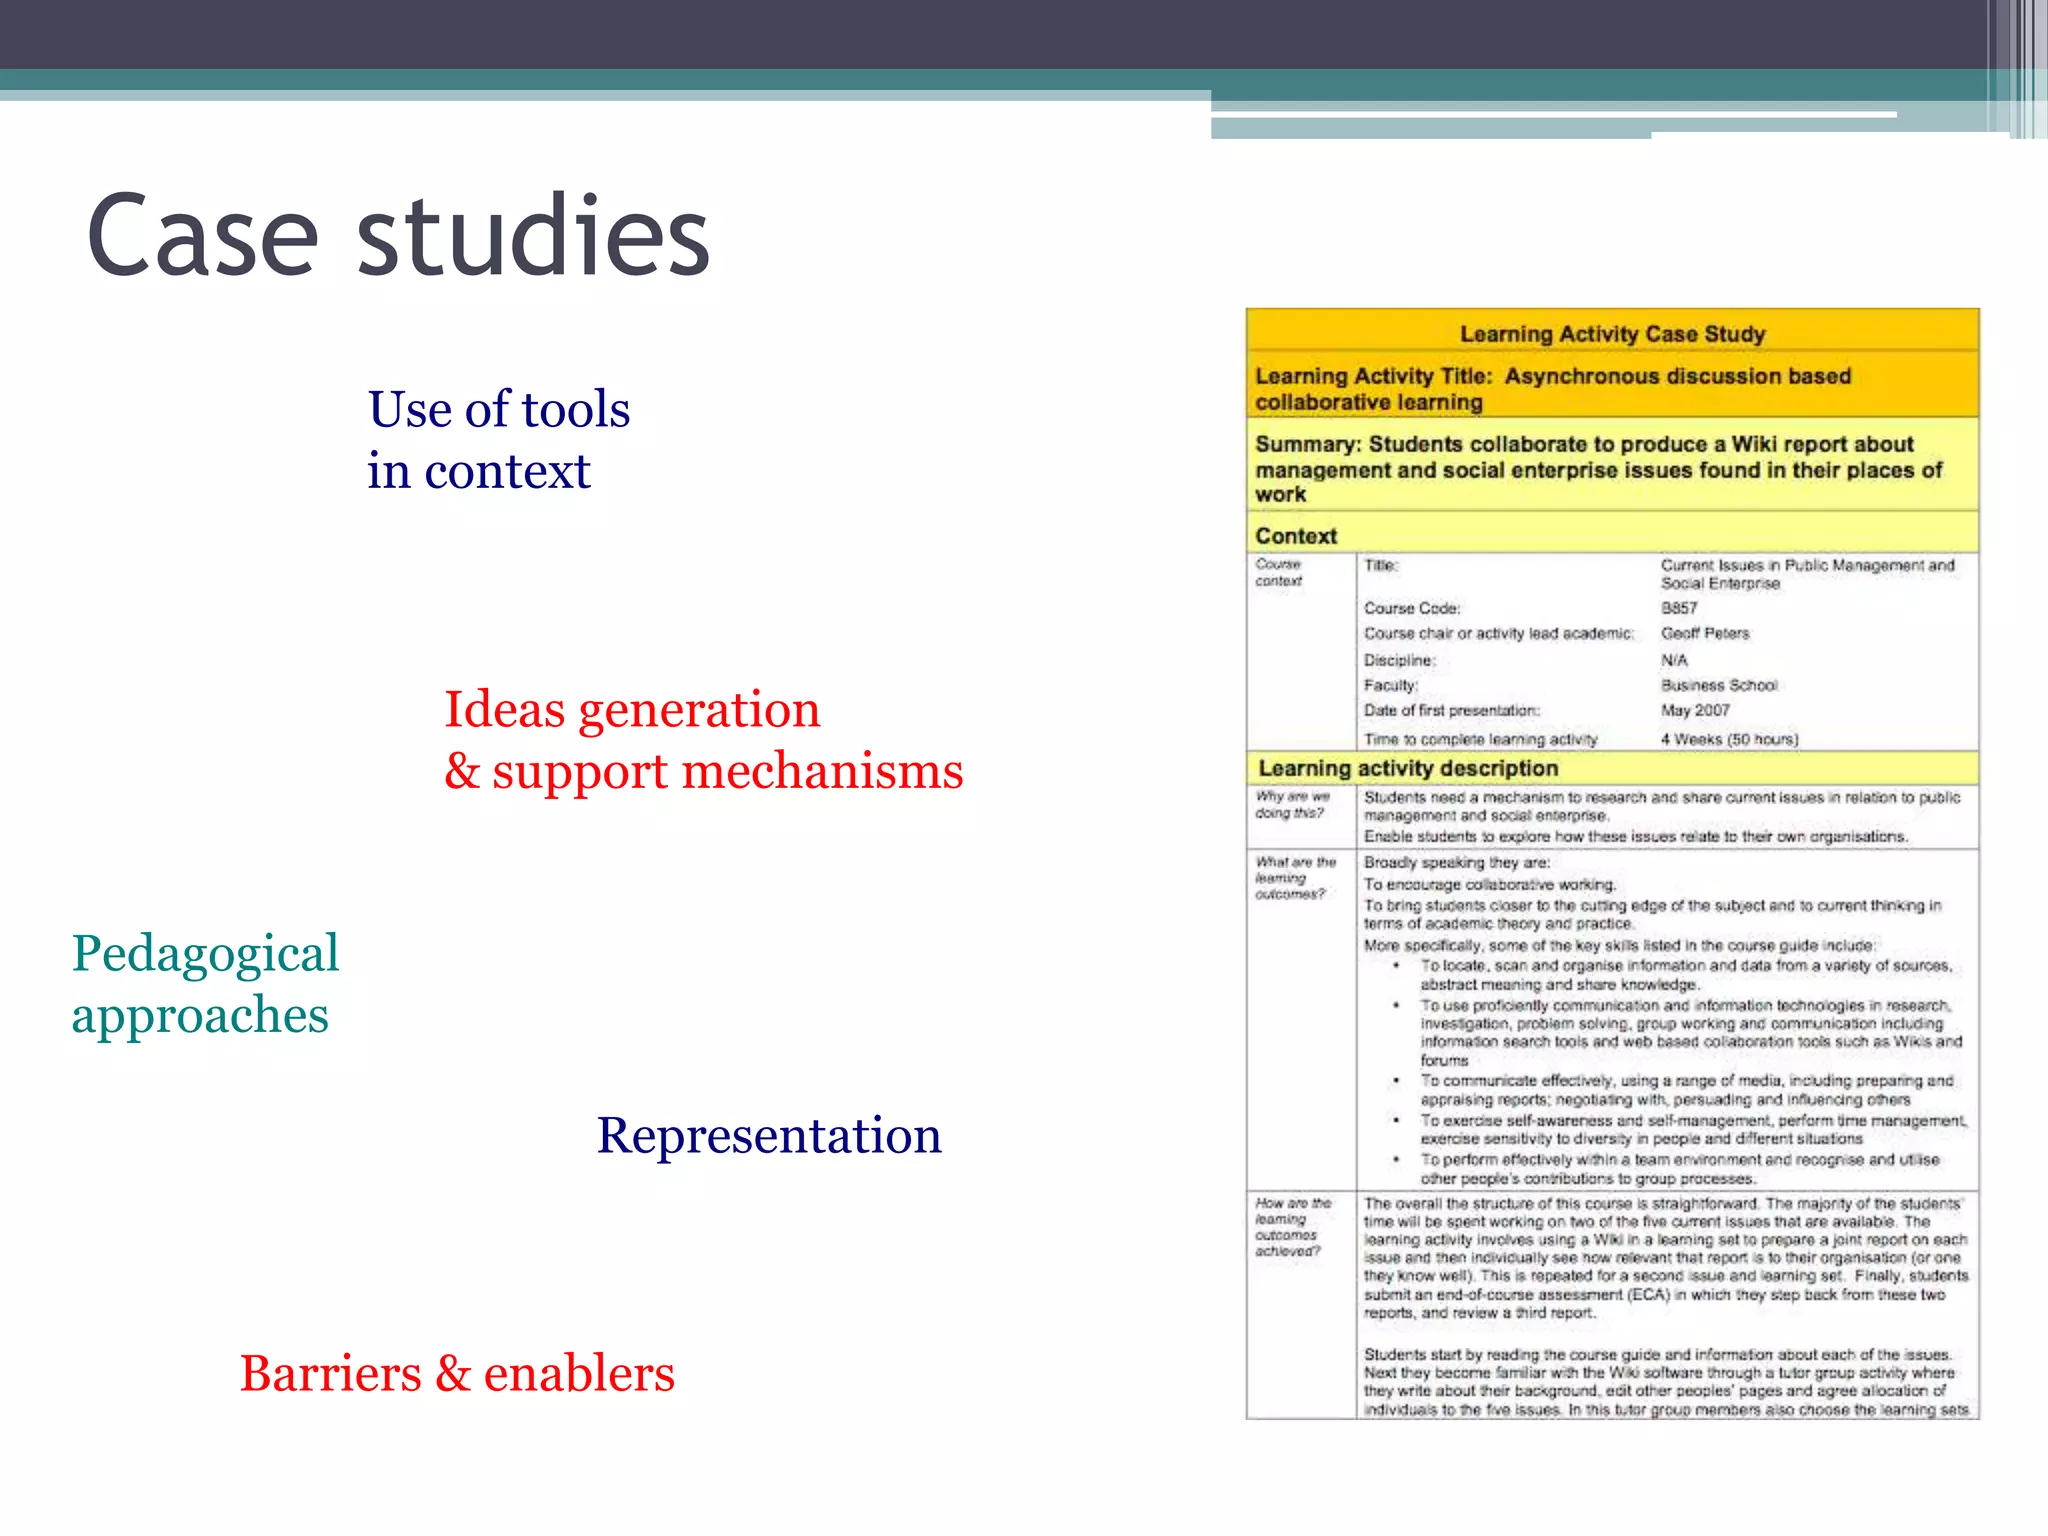Select the 'Pedagogical approaches' text block
This screenshot has height=1536, width=2048.
[x=205, y=984]
